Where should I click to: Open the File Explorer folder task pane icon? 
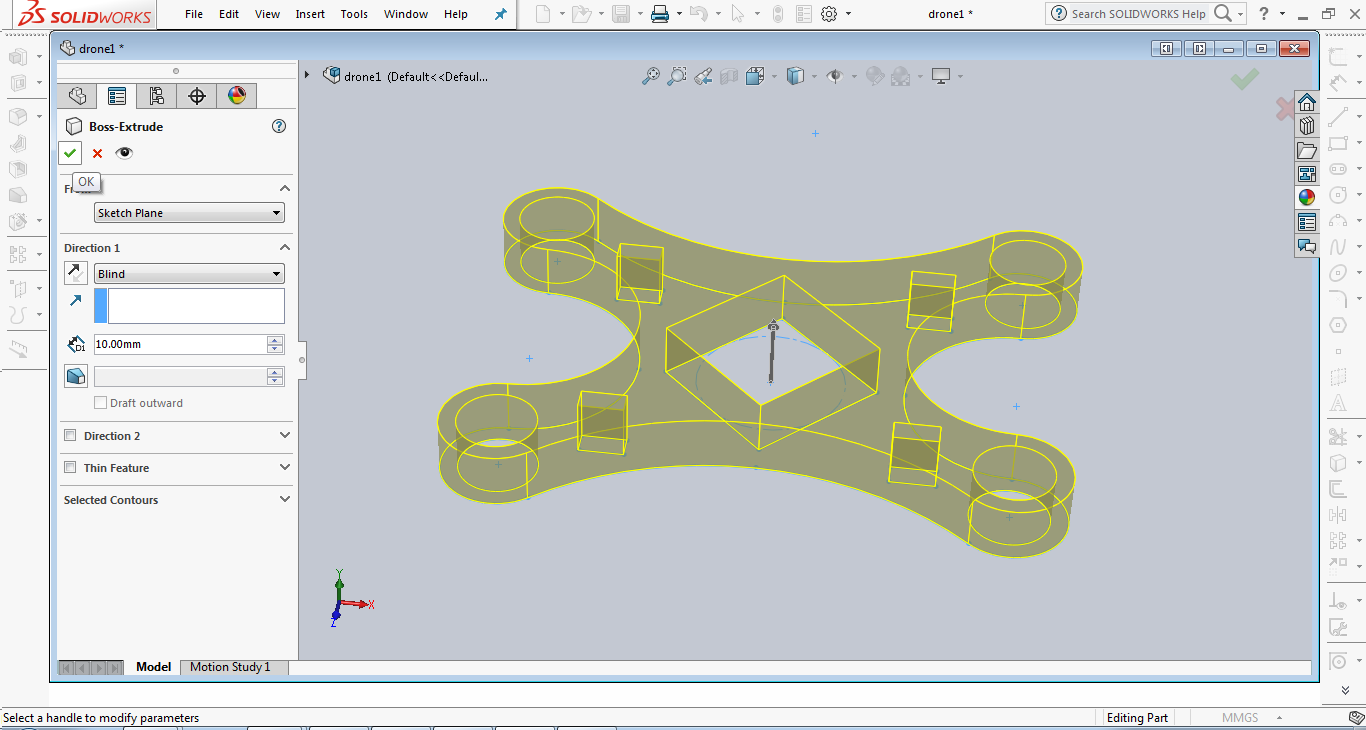1307,150
